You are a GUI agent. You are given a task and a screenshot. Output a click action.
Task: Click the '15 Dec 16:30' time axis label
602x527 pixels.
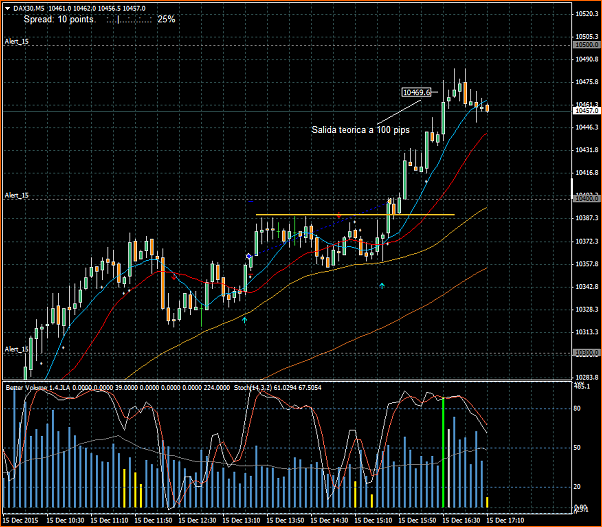(461, 521)
